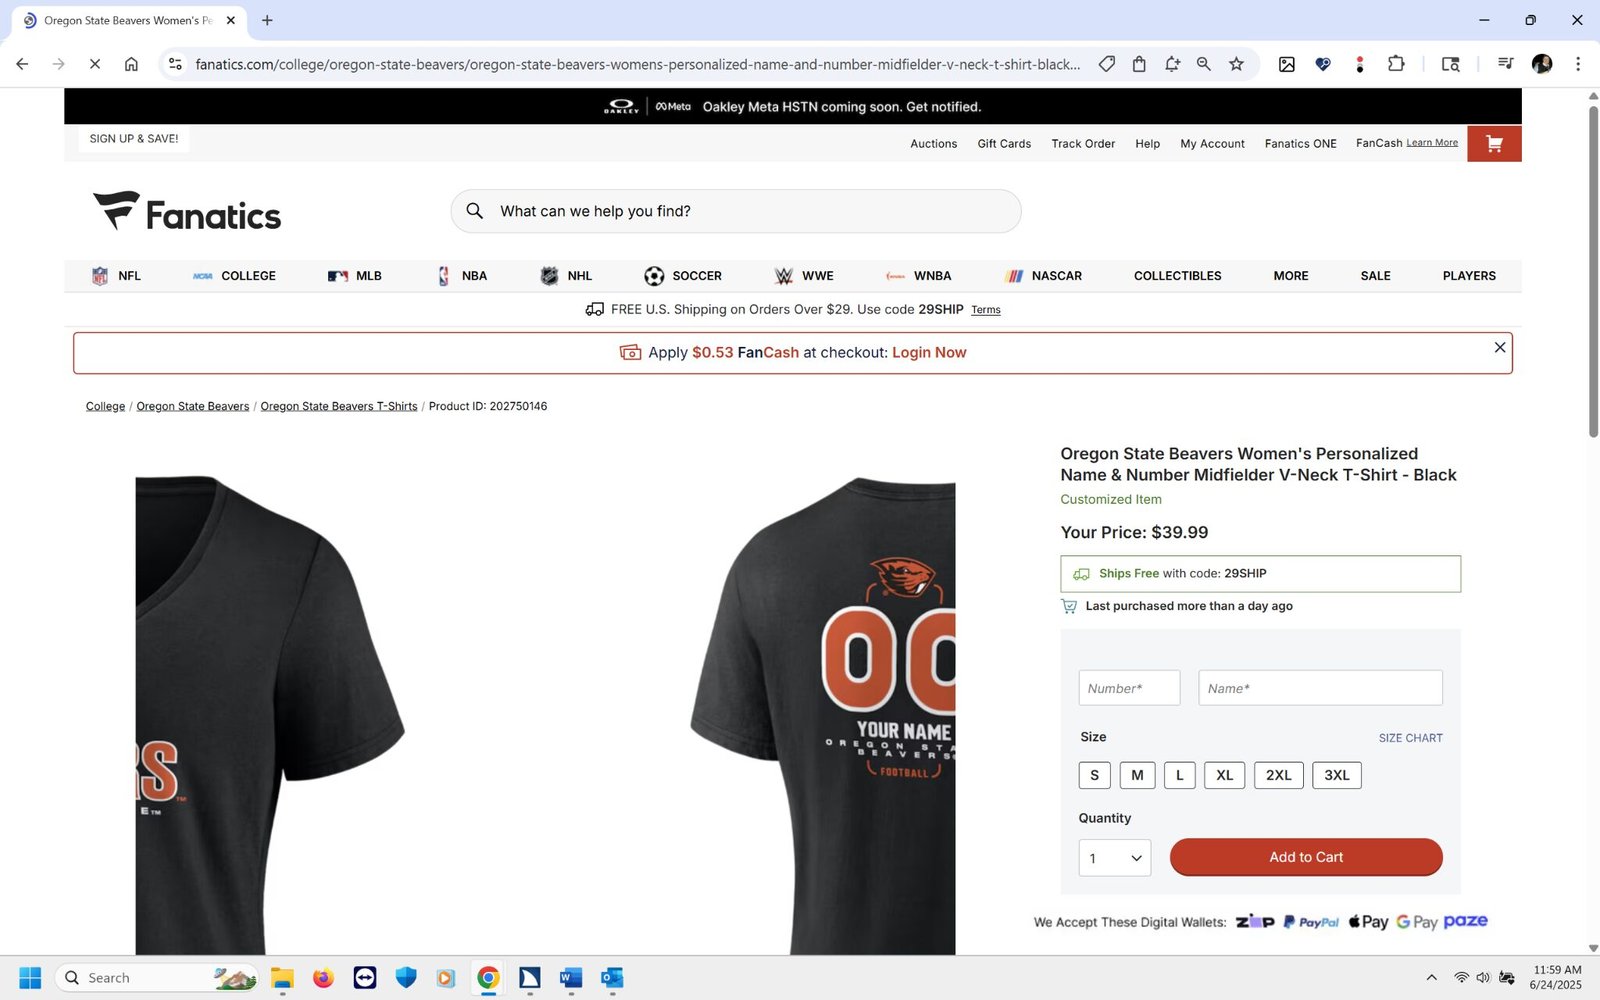The image size is (1600, 1000).
Task: Launch Firefox from the taskbar
Action: click(323, 977)
